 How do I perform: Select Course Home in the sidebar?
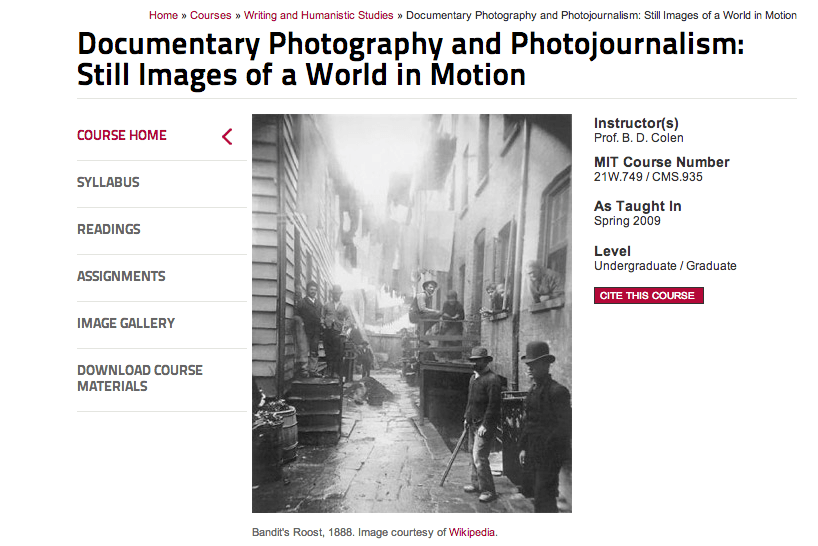[x=122, y=136]
